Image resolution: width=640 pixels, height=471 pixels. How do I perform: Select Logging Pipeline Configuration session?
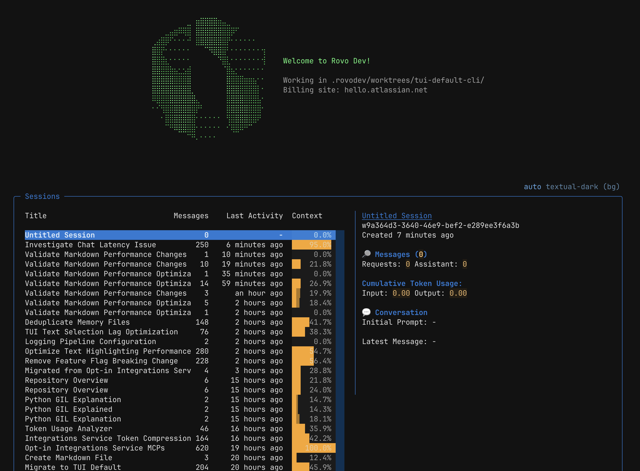pos(180,342)
